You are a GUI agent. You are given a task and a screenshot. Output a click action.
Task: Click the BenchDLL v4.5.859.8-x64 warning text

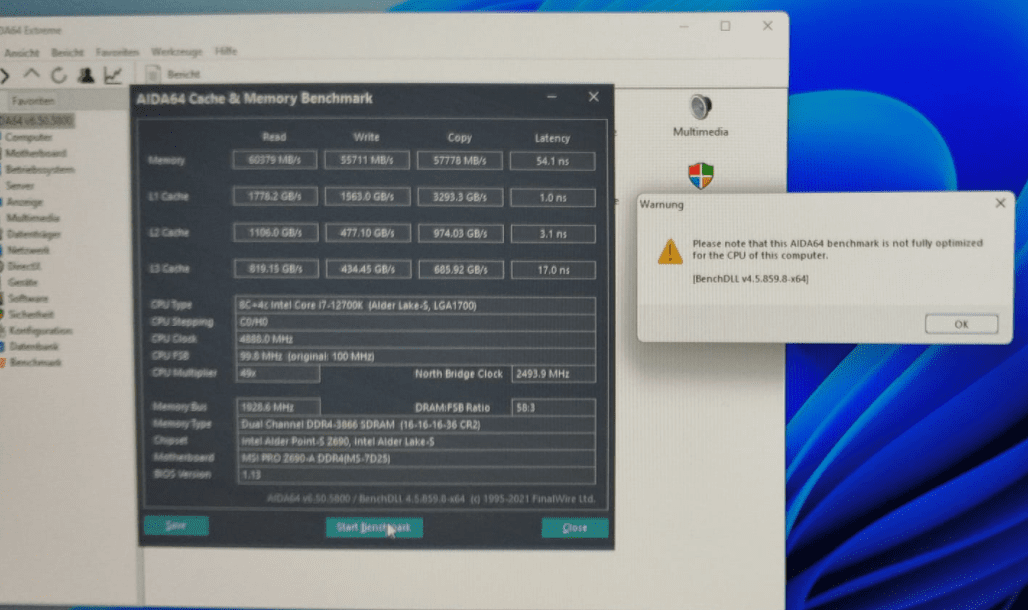click(x=750, y=279)
